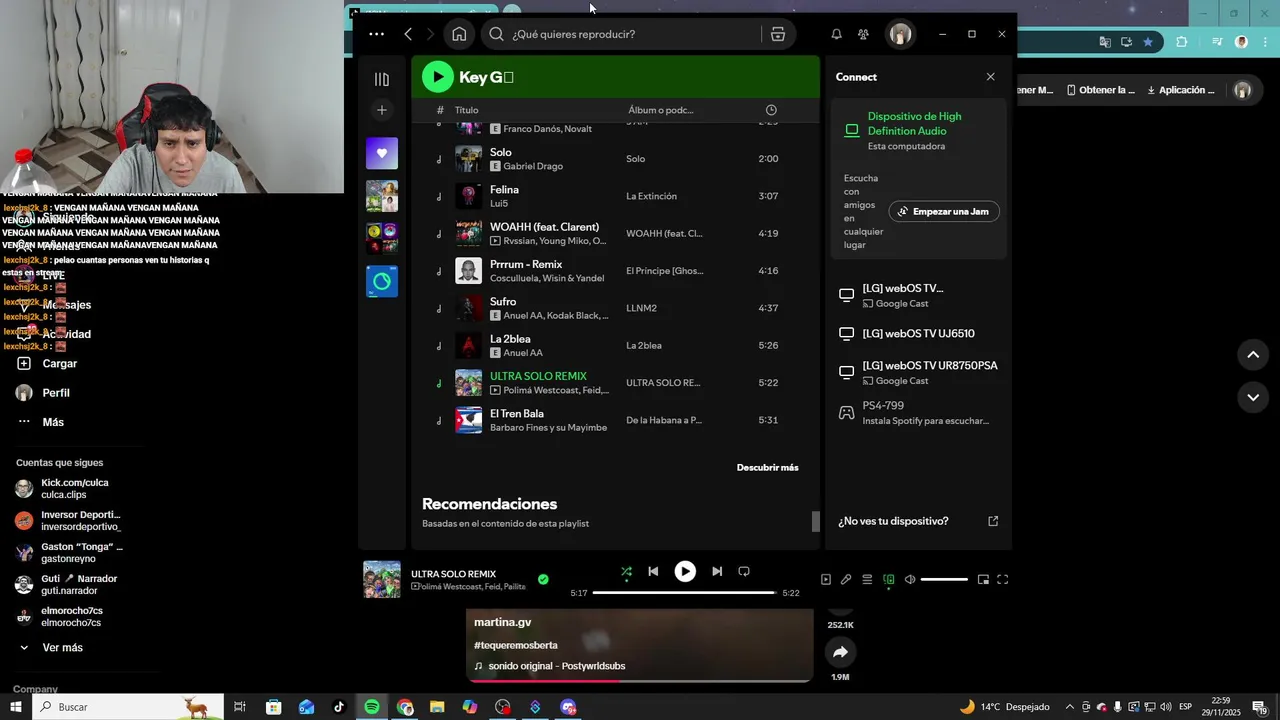Viewport: 1280px width, 720px height.
Task: Mute the Spotify volume icon
Action: pyautogui.click(x=910, y=579)
